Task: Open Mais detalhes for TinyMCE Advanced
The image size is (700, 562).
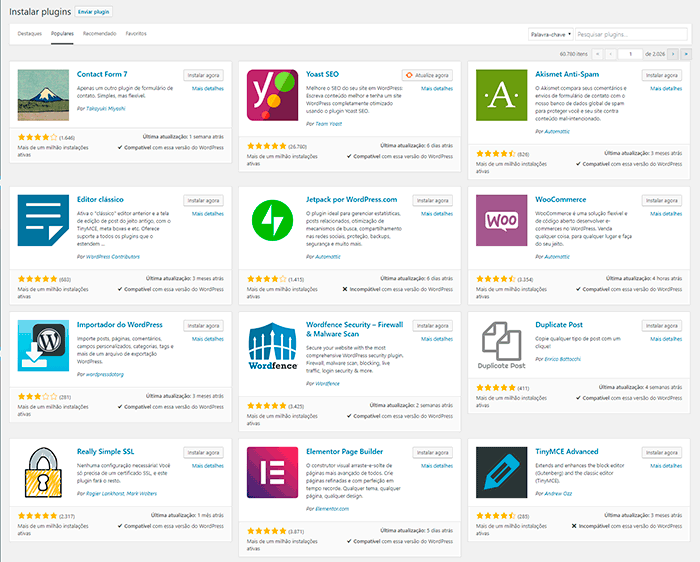Action: tap(666, 466)
